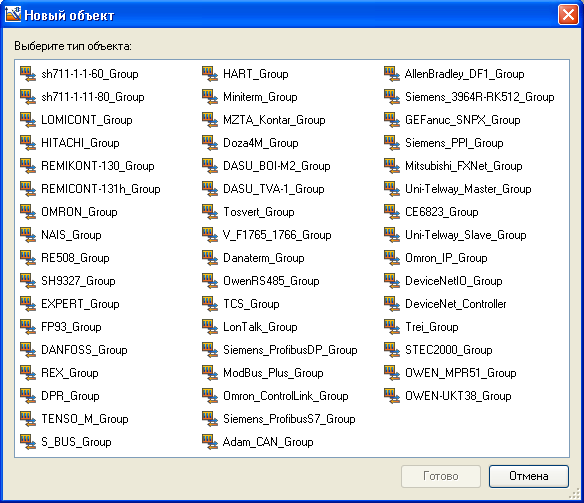584x503 pixels.
Task: Pick Danaterm_Group label
Action: tap(264, 258)
